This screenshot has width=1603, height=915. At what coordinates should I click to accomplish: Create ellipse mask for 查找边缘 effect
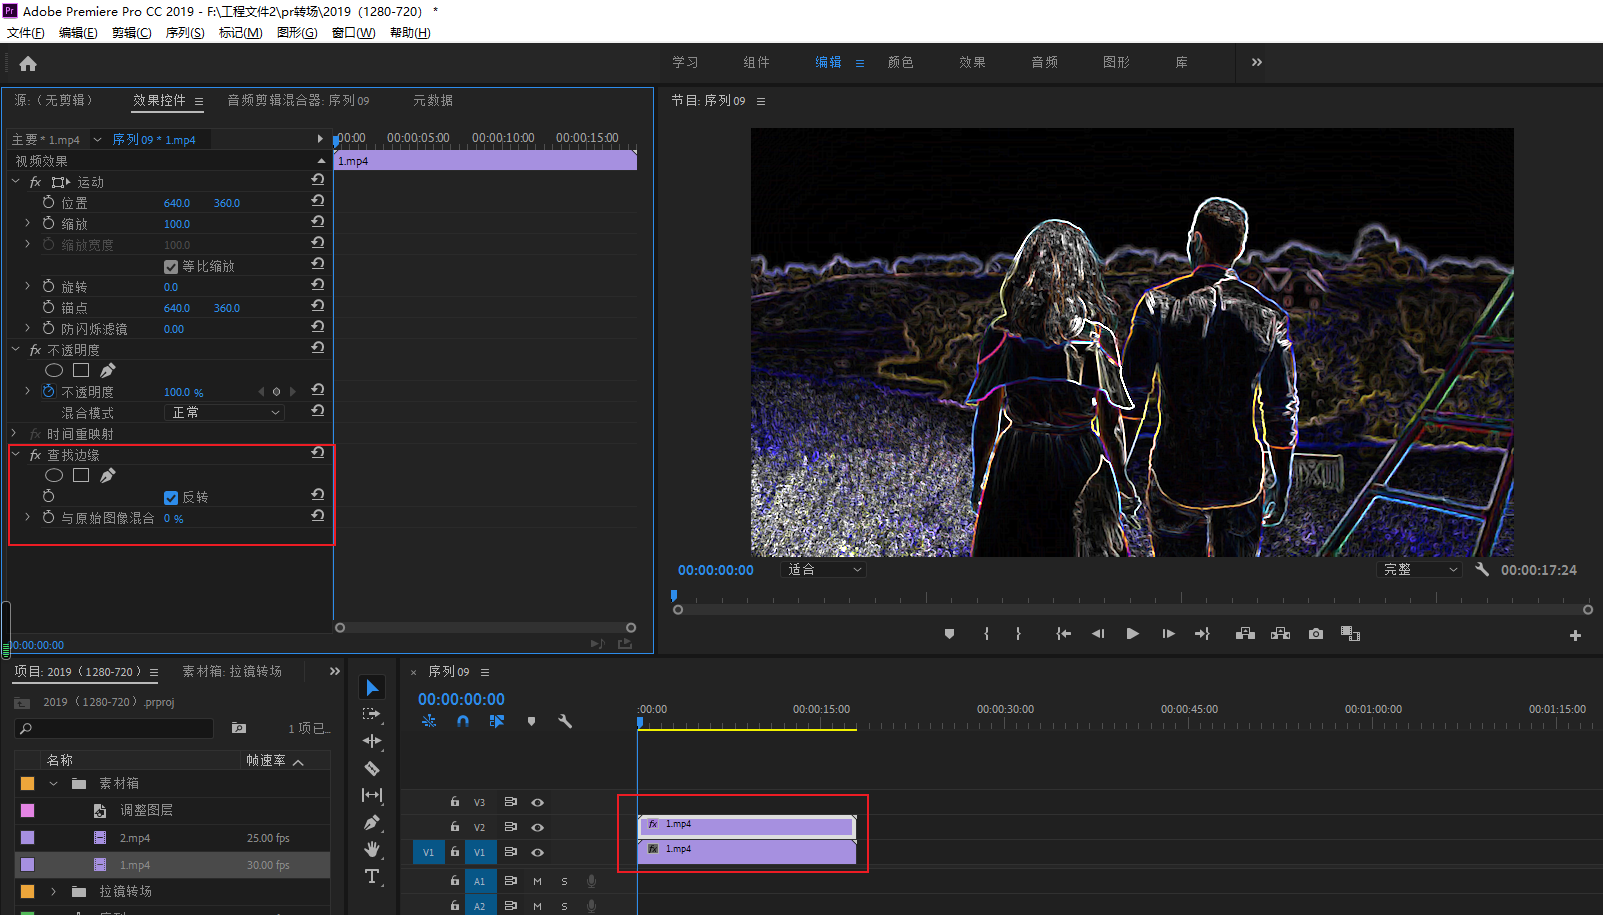click(54, 476)
